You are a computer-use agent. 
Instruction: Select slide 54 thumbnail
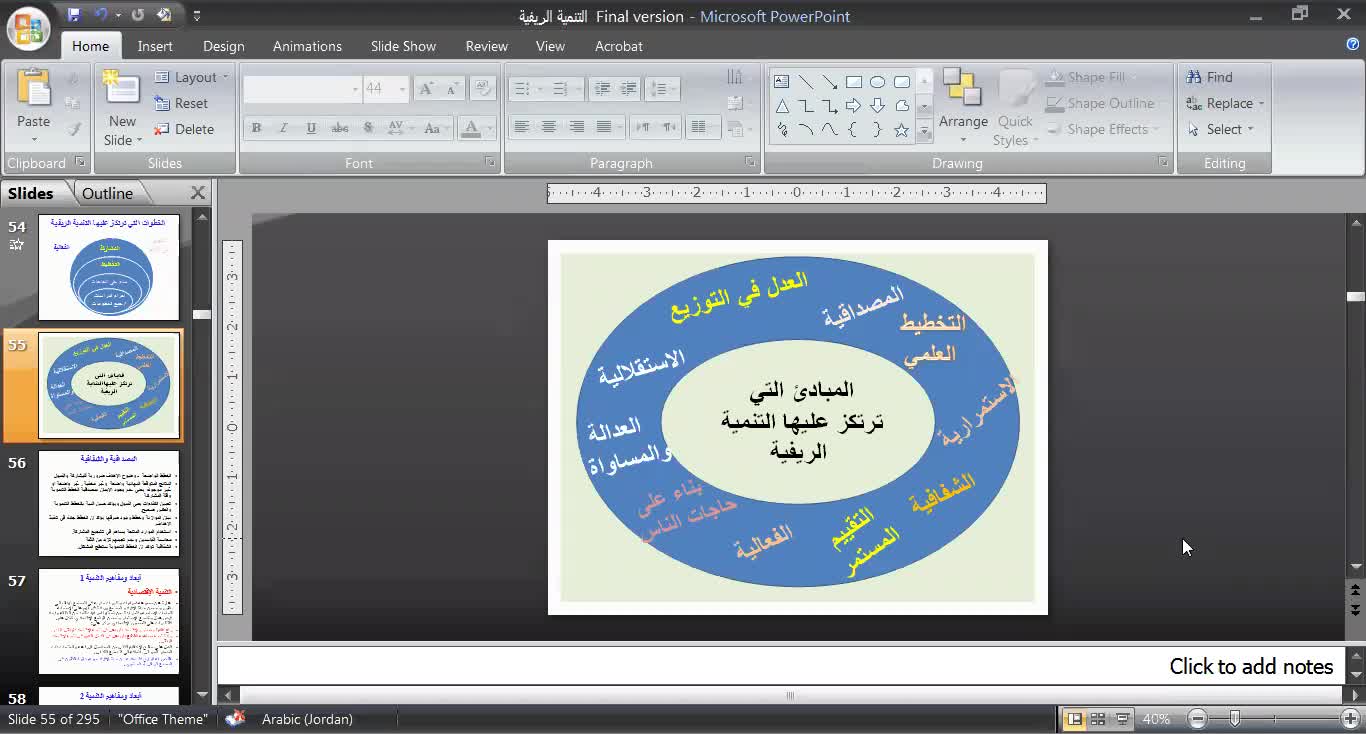109,267
